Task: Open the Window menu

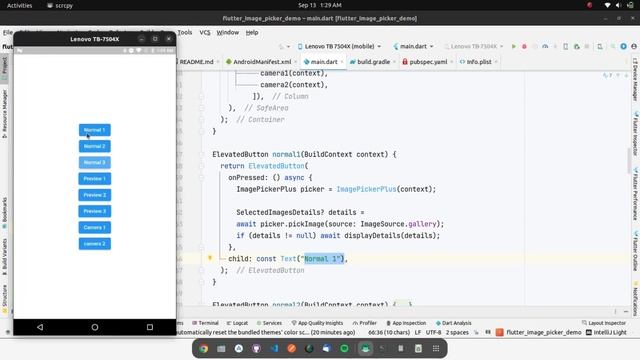Action: pos(228,32)
